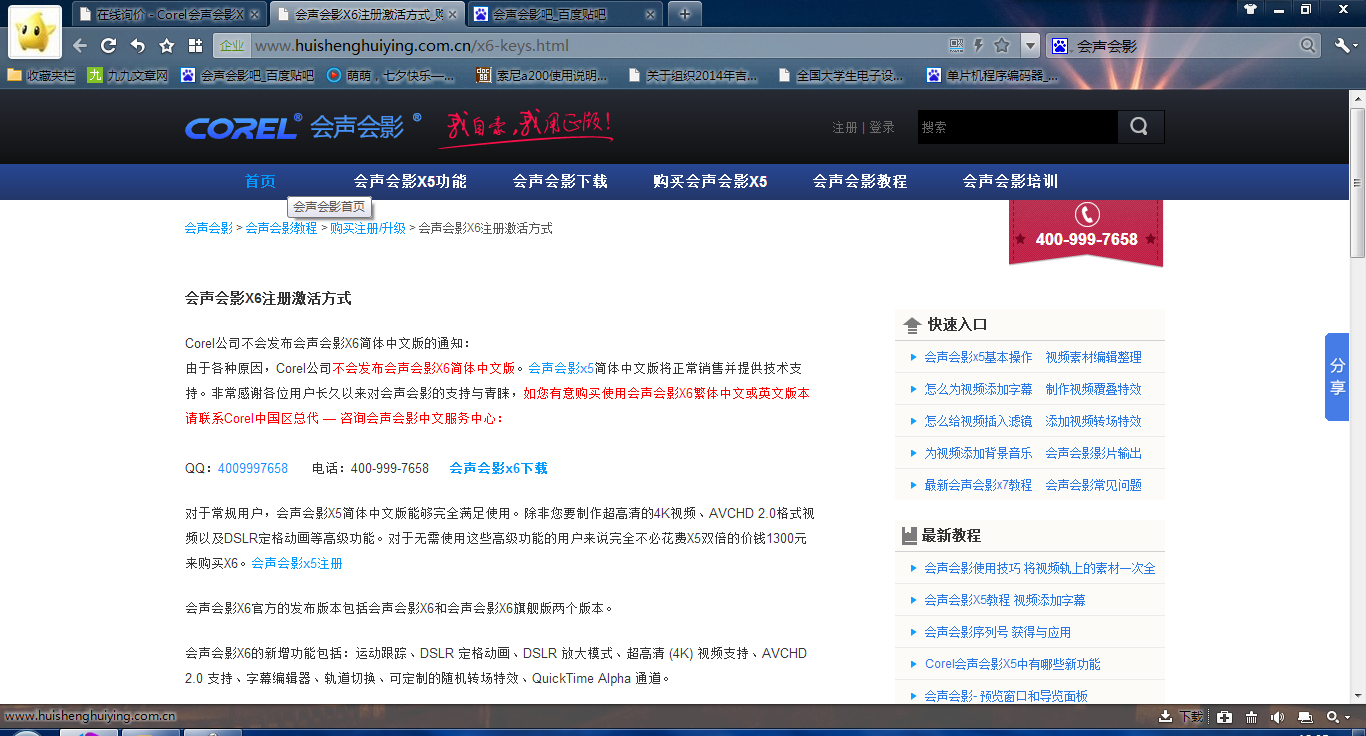Mute page sound with the speaker icon
This screenshot has height=736, width=1366.
1277,717
